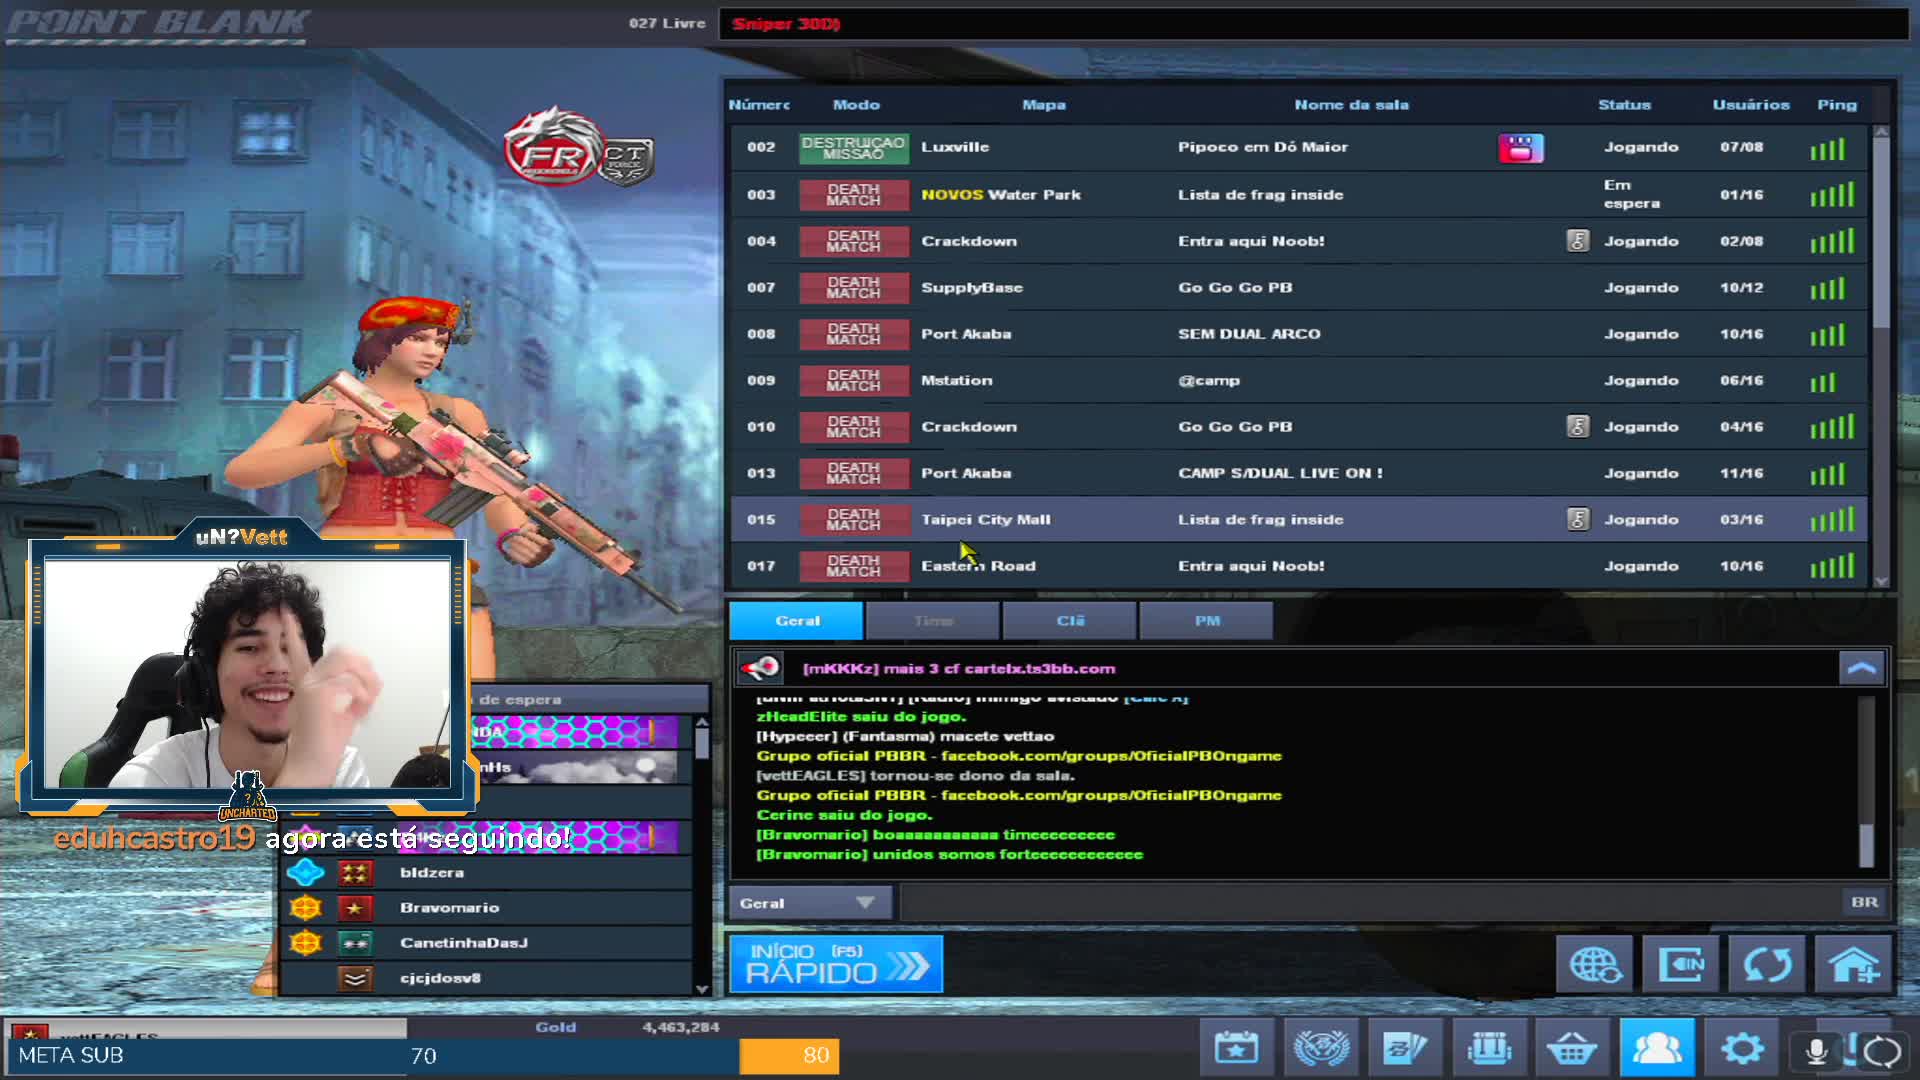Click the player list scroll down arrow

point(702,989)
